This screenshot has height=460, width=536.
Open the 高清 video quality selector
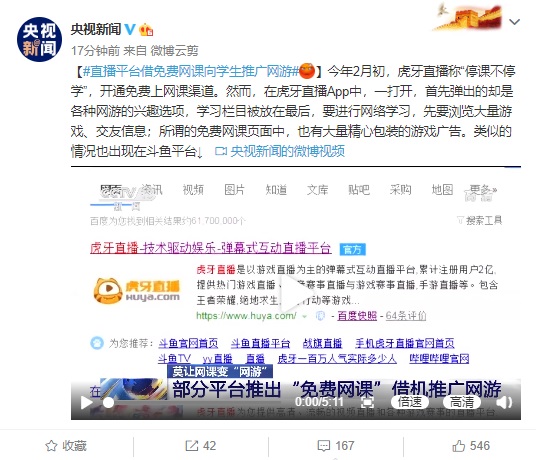pos(461,402)
